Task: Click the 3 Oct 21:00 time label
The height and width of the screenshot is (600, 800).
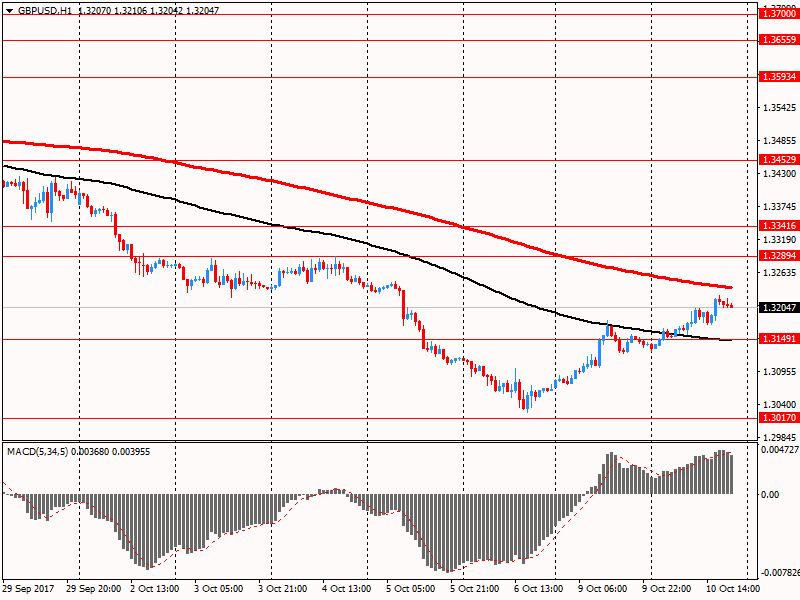Action: coord(283,589)
